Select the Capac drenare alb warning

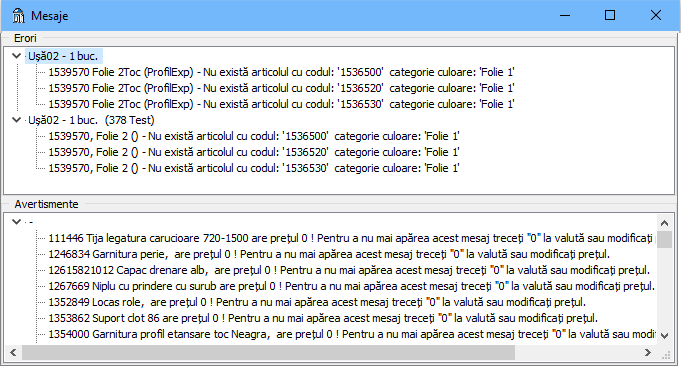[349, 270]
